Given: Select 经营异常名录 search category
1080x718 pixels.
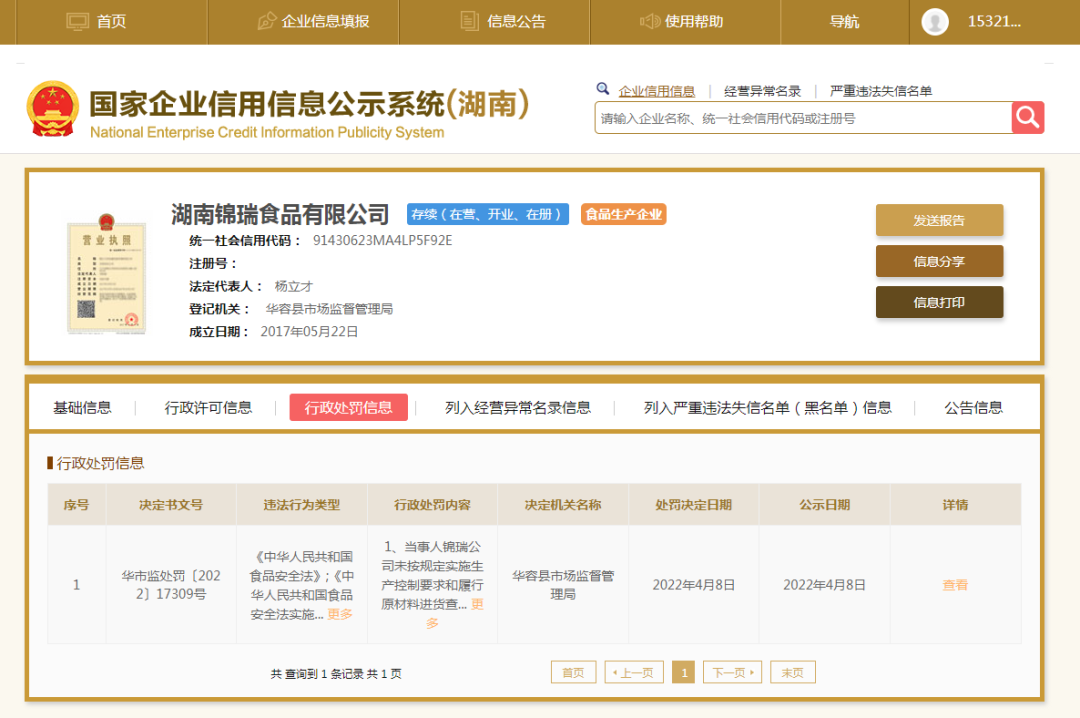Looking at the screenshot, I should 762,91.
